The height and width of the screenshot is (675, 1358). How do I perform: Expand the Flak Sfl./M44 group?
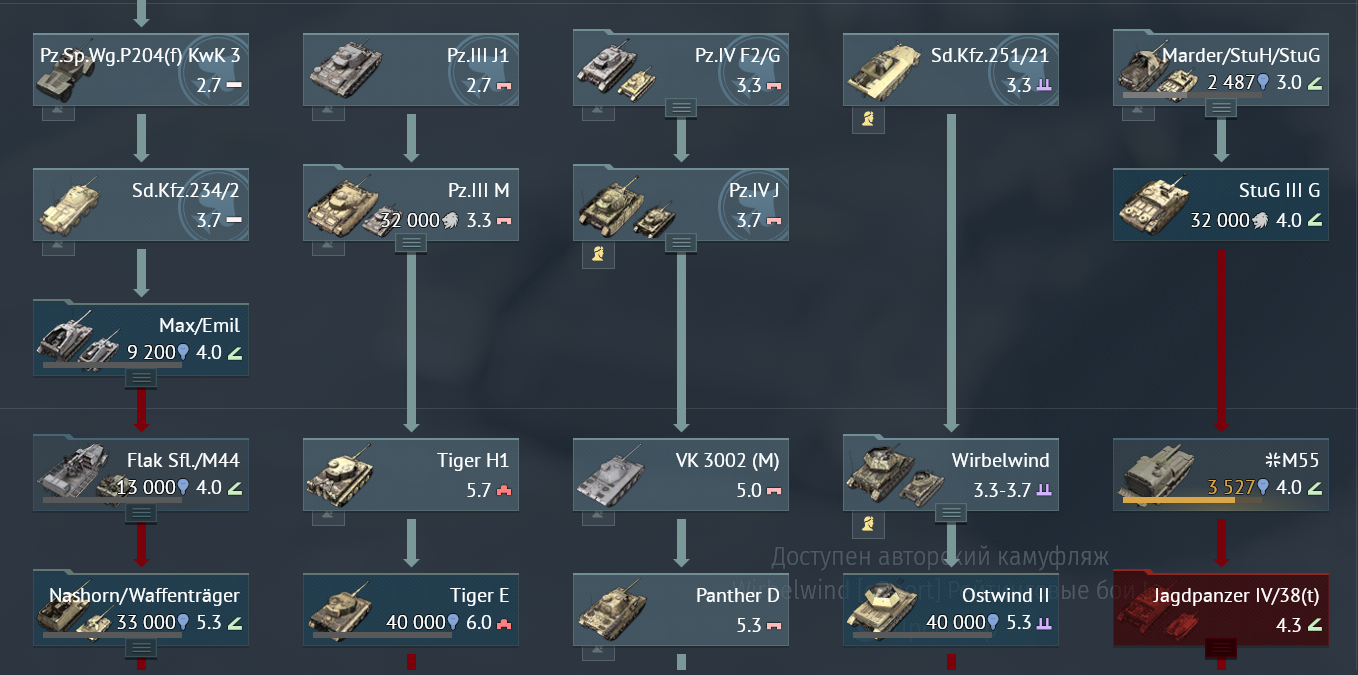pyautogui.click(x=141, y=512)
